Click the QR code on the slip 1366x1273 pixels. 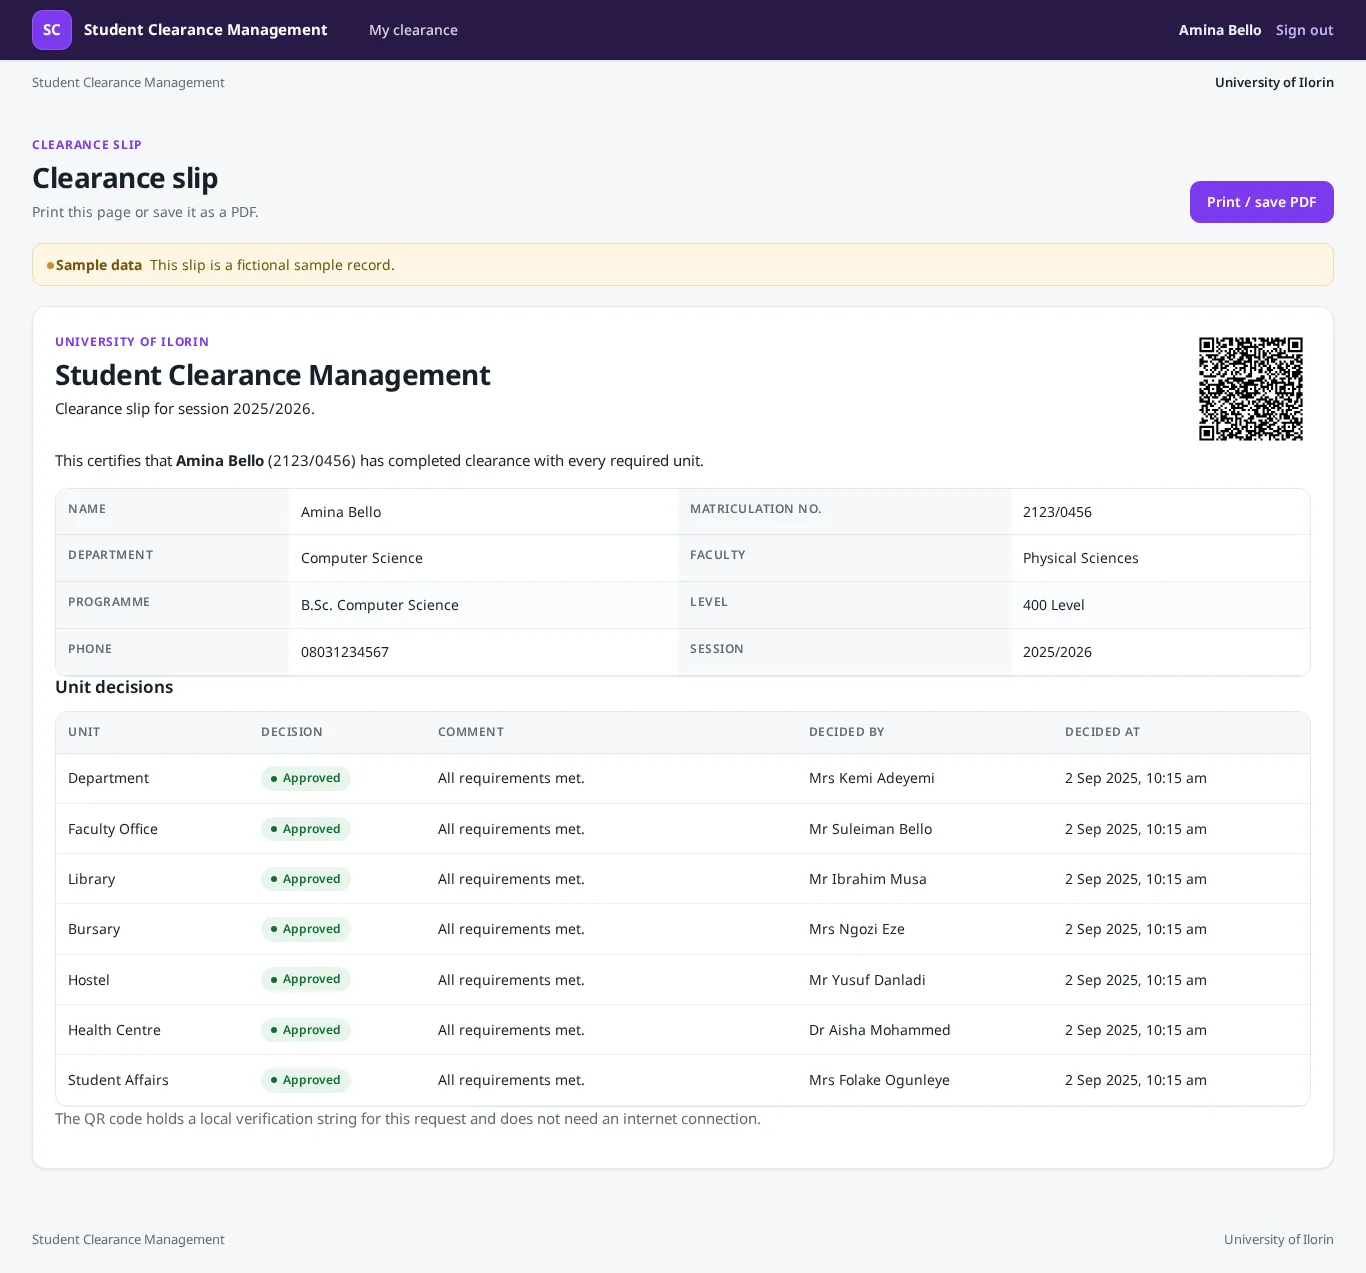click(1251, 389)
